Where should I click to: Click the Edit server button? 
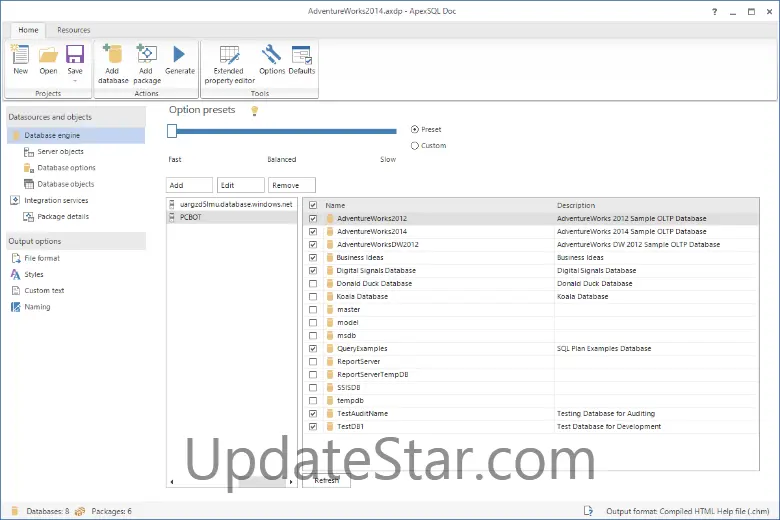[x=241, y=185]
